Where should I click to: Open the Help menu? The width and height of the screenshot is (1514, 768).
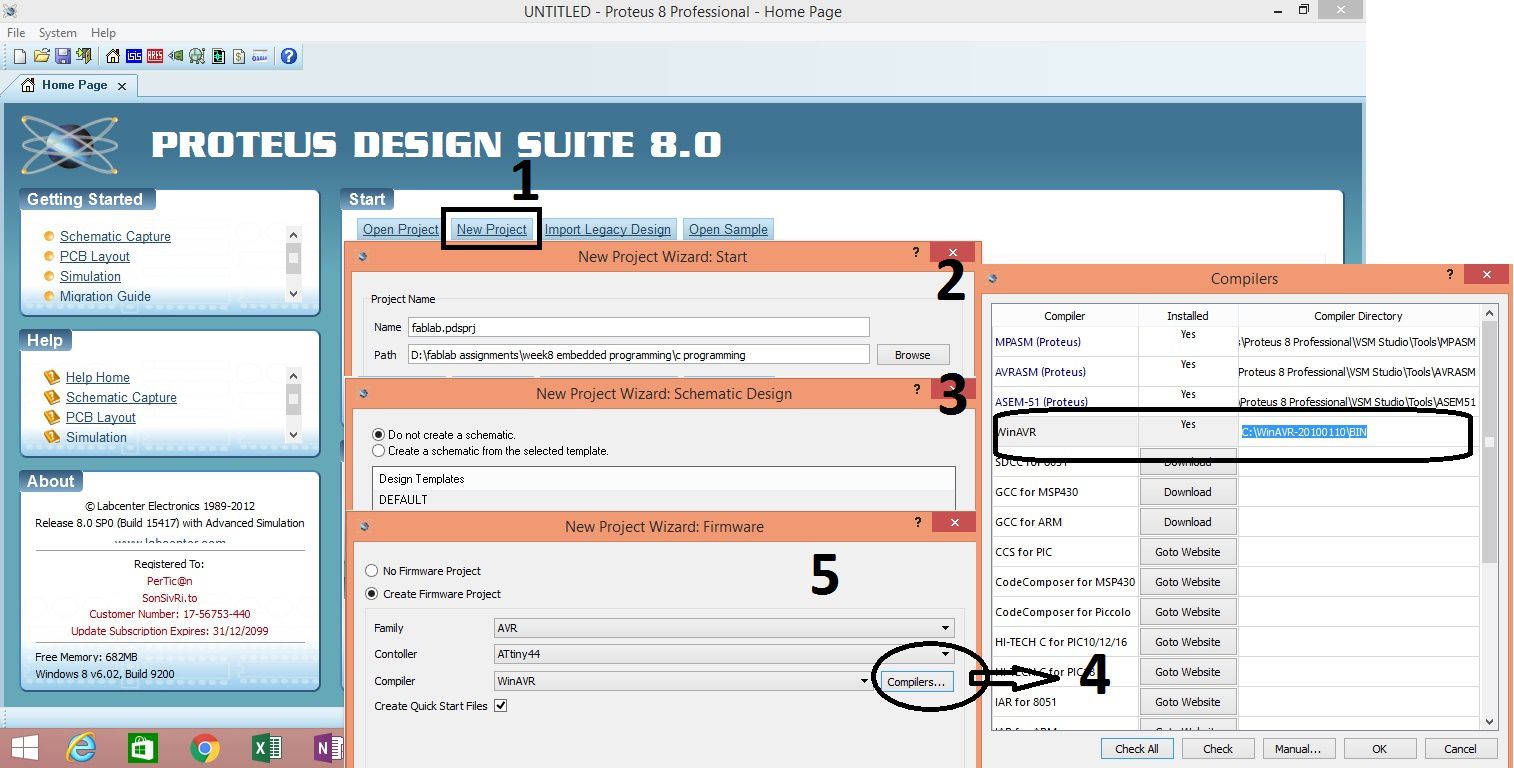[104, 33]
